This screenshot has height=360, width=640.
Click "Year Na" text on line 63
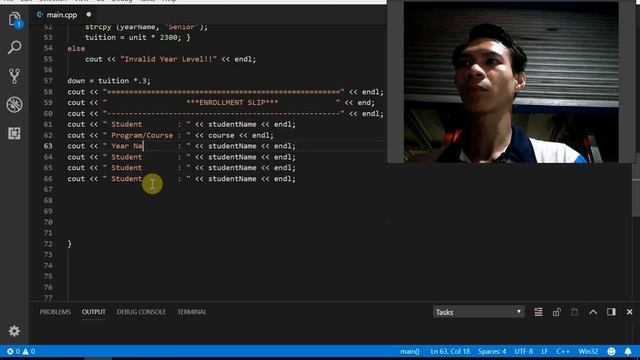point(127,146)
